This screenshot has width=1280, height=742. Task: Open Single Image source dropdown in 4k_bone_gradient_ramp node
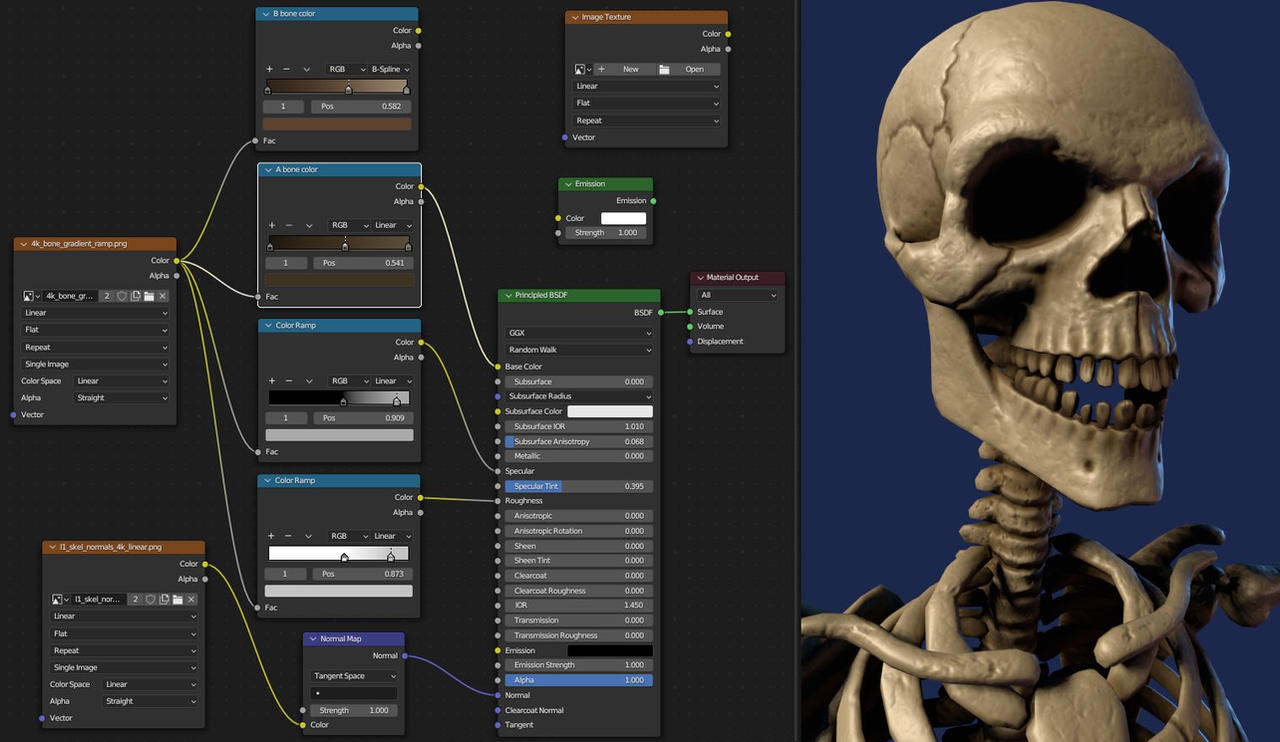point(96,364)
